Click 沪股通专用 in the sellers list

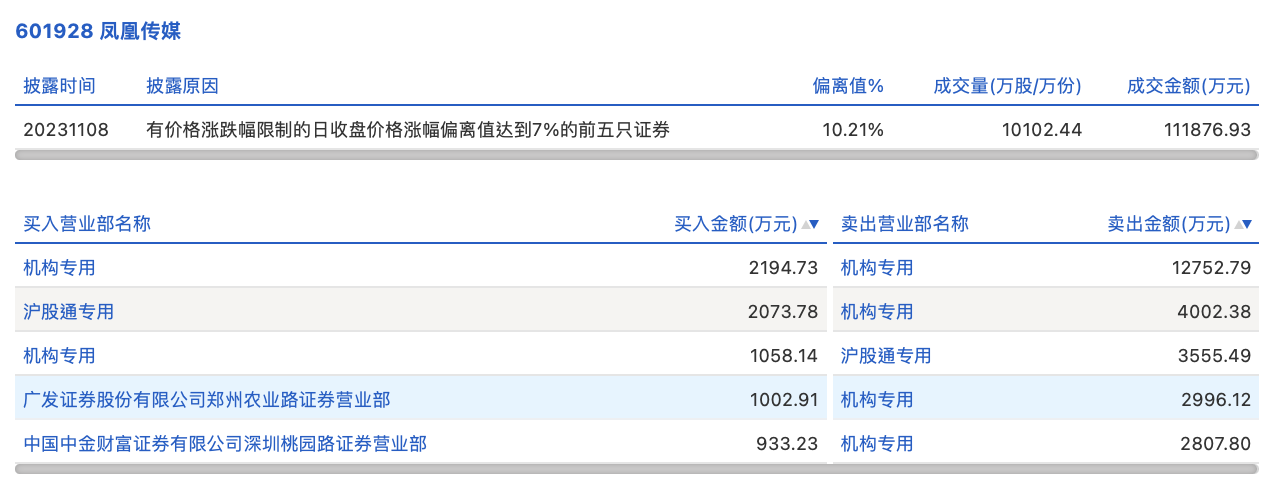click(886, 356)
